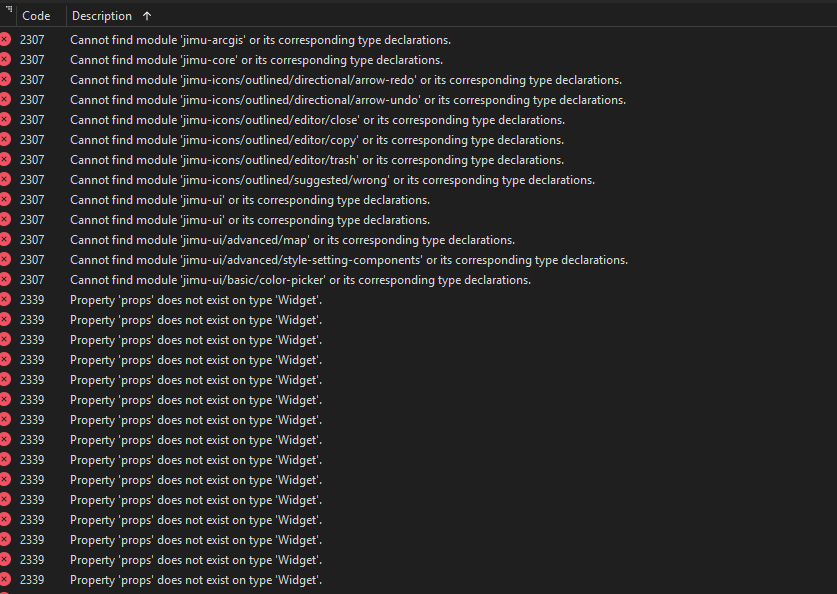Click code 2307 on the 'jimu-core' row
The image size is (837, 594).
tap(32, 60)
